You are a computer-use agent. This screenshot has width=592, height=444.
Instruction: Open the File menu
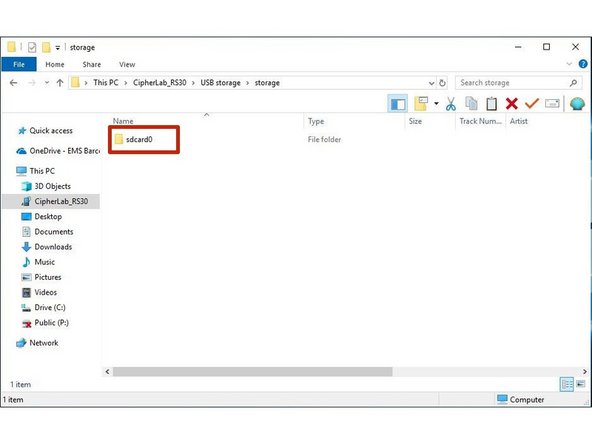click(19, 64)
